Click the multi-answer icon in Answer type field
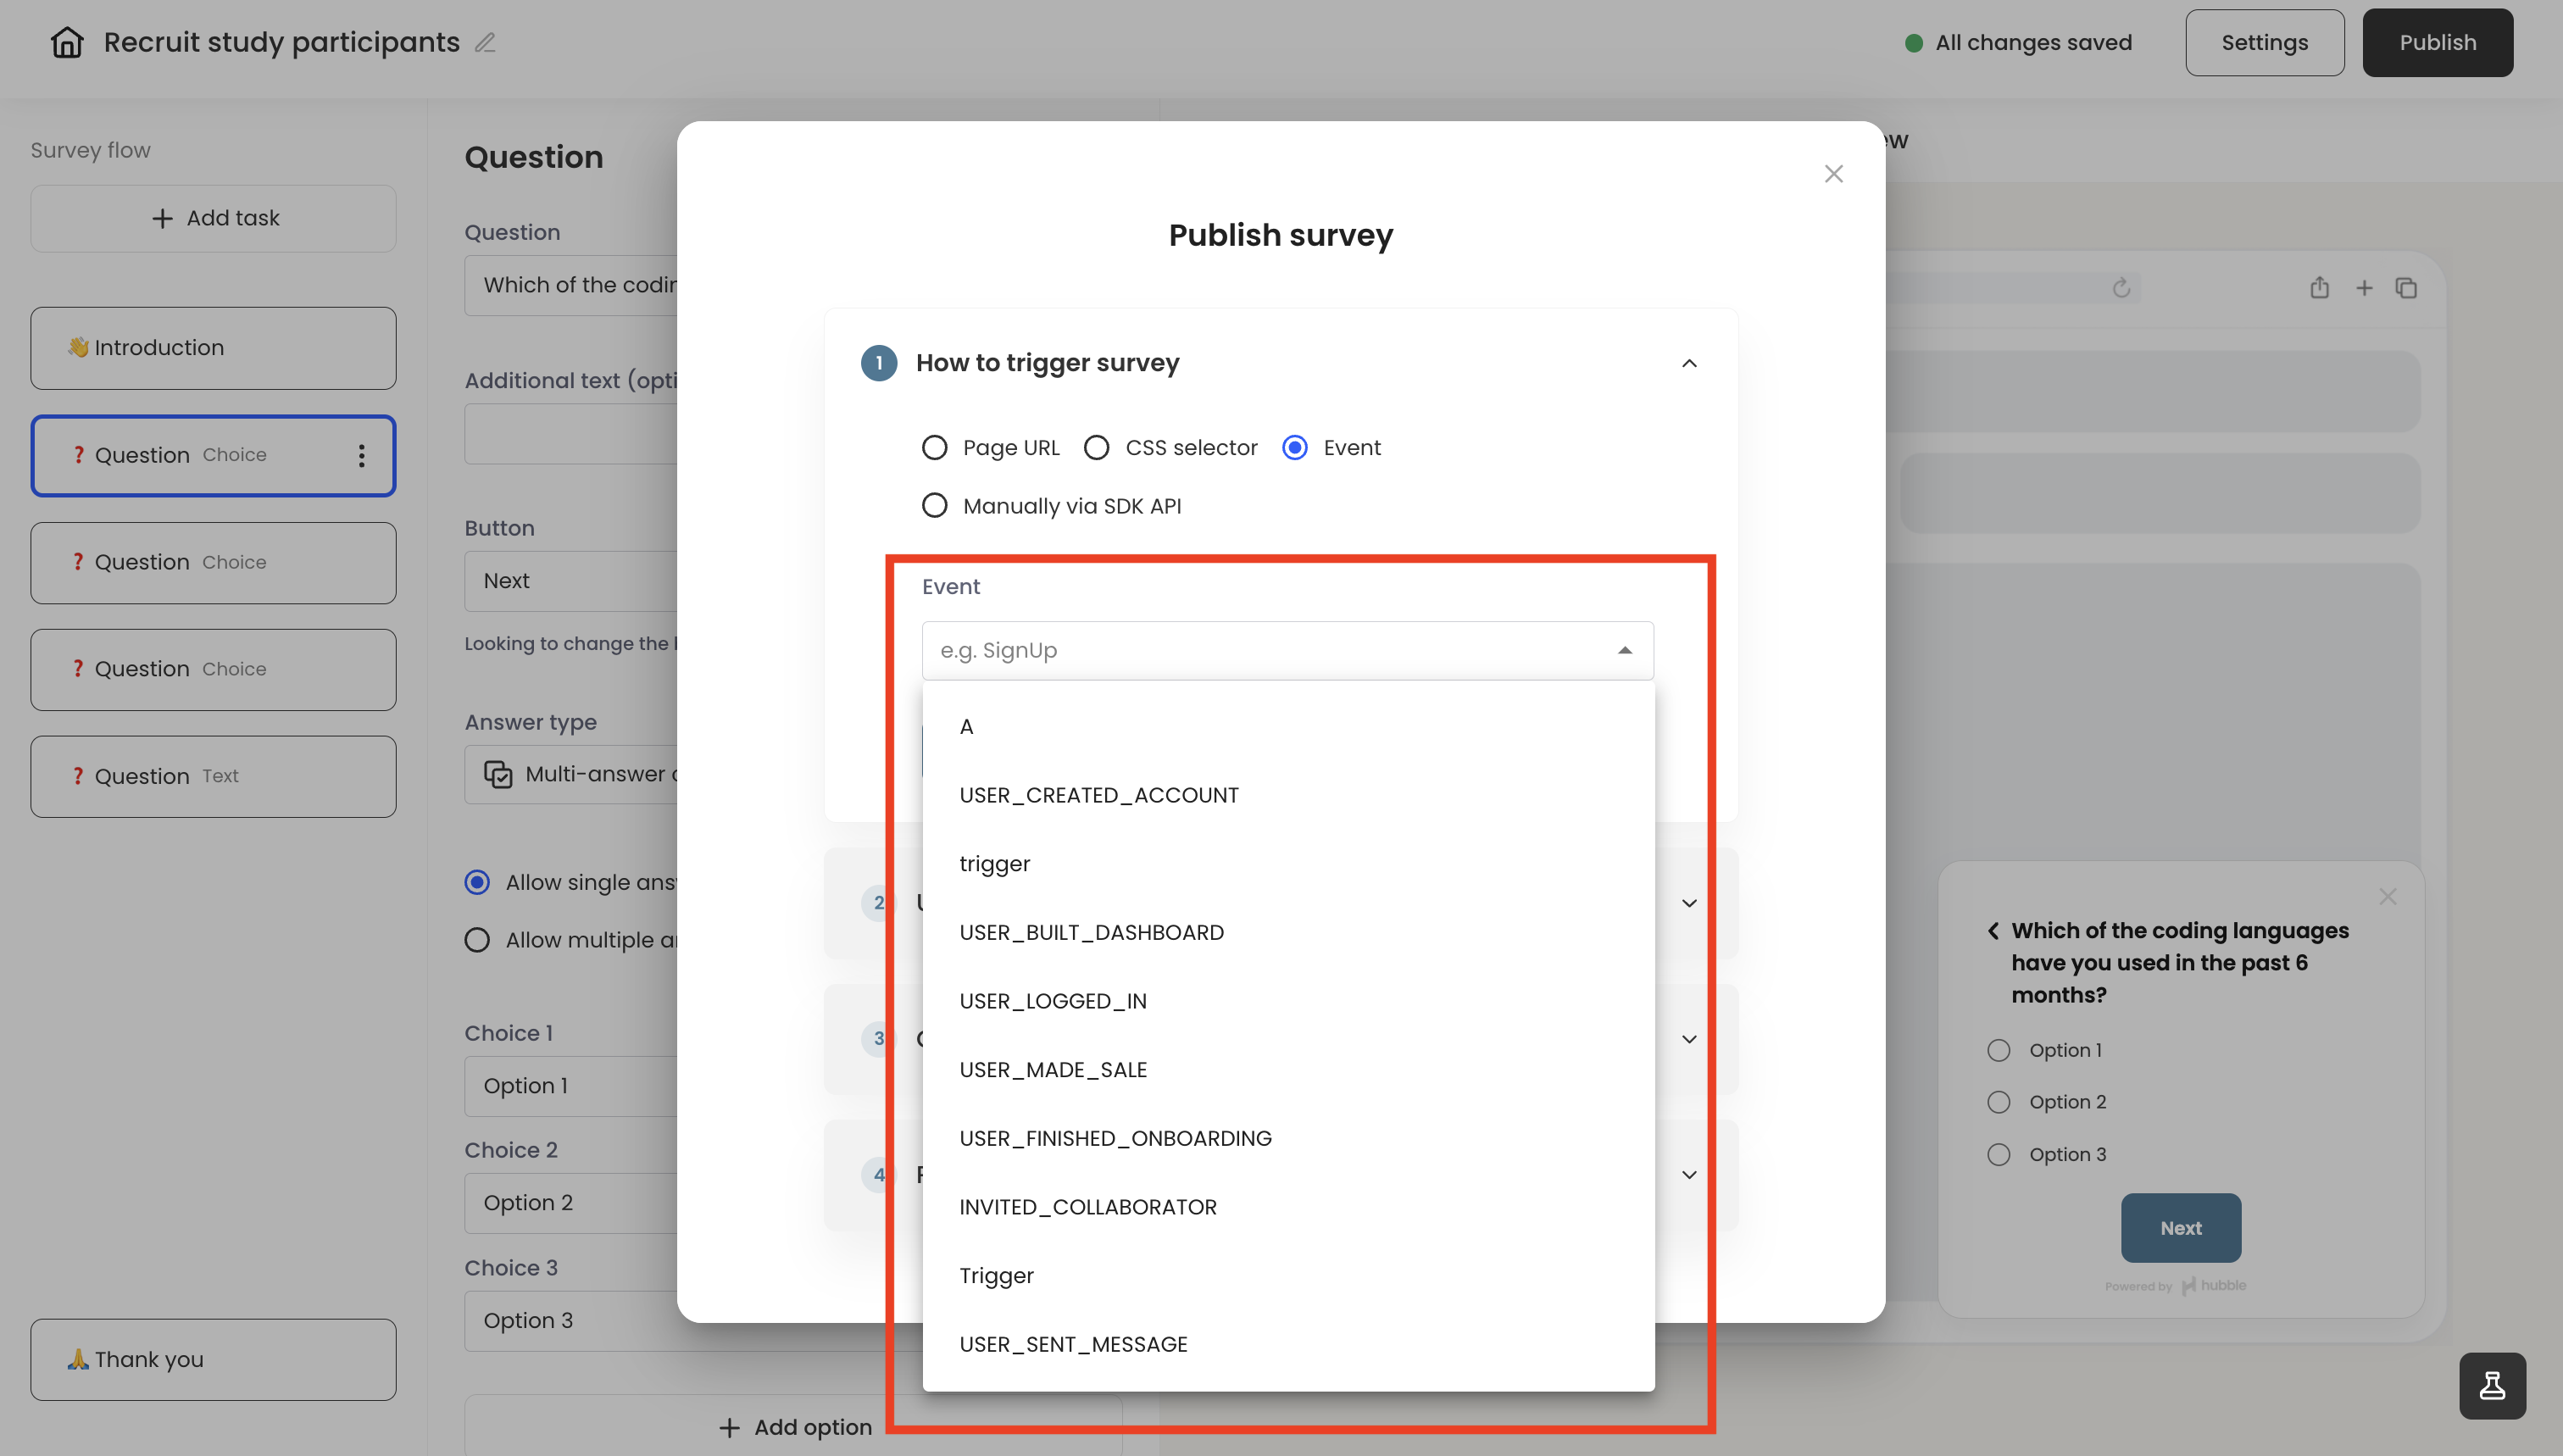 (x=497, y=773)
